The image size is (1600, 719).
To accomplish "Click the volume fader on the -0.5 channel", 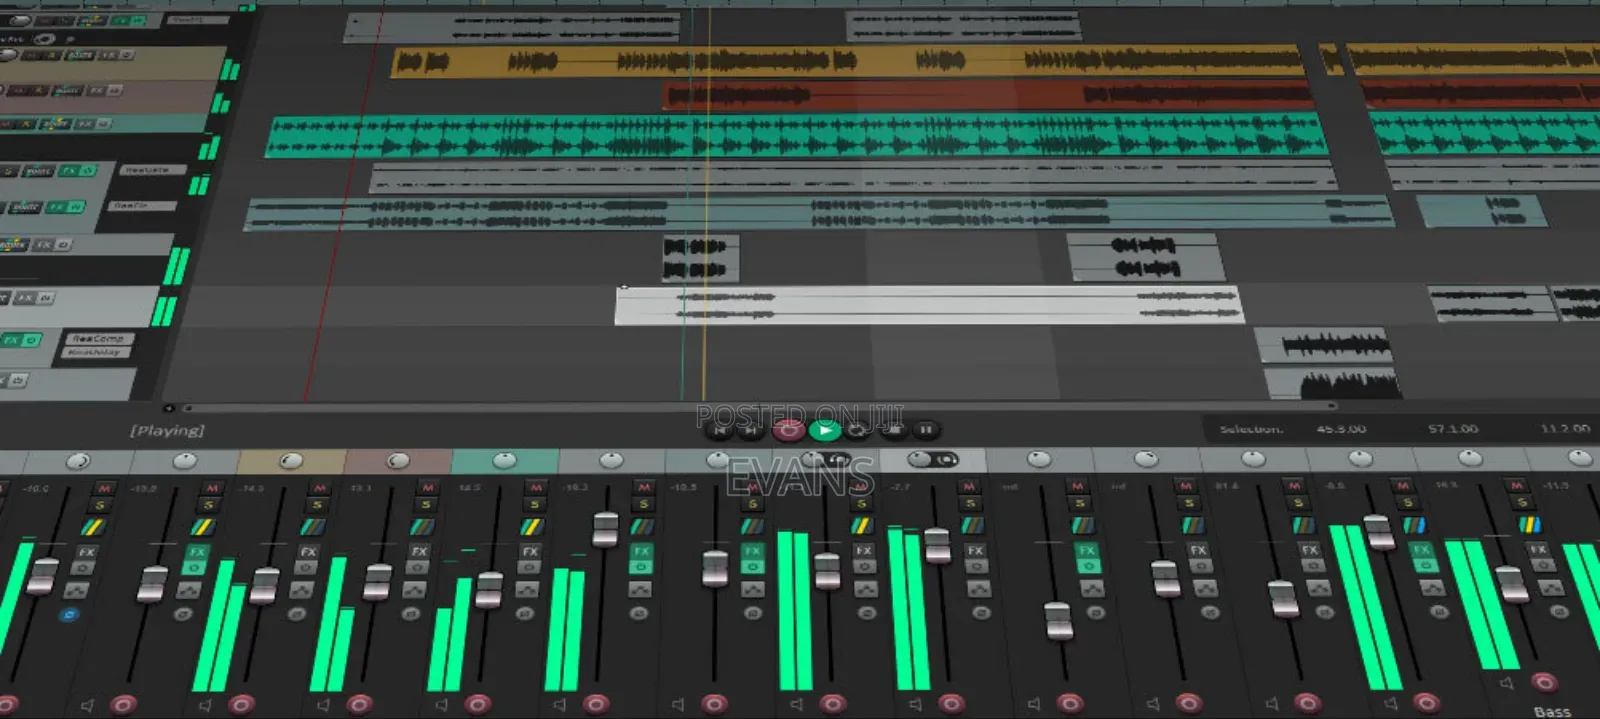I will pyautogui.click(x=1379, y=532).
